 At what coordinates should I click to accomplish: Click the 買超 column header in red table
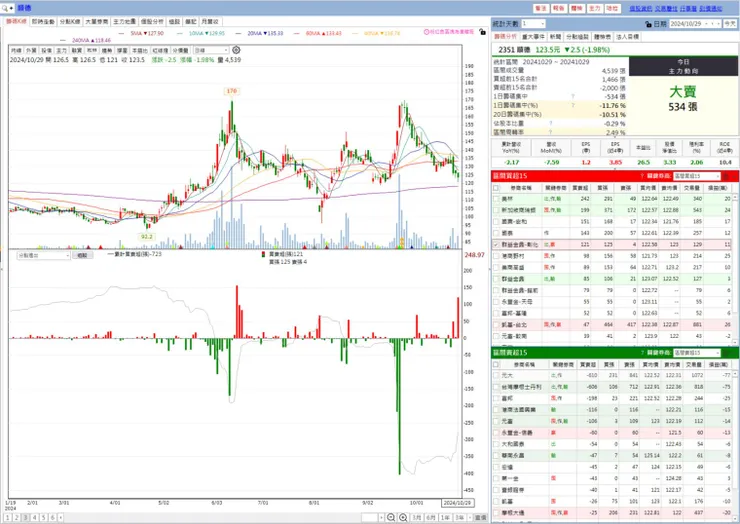(x=580, y=188)
